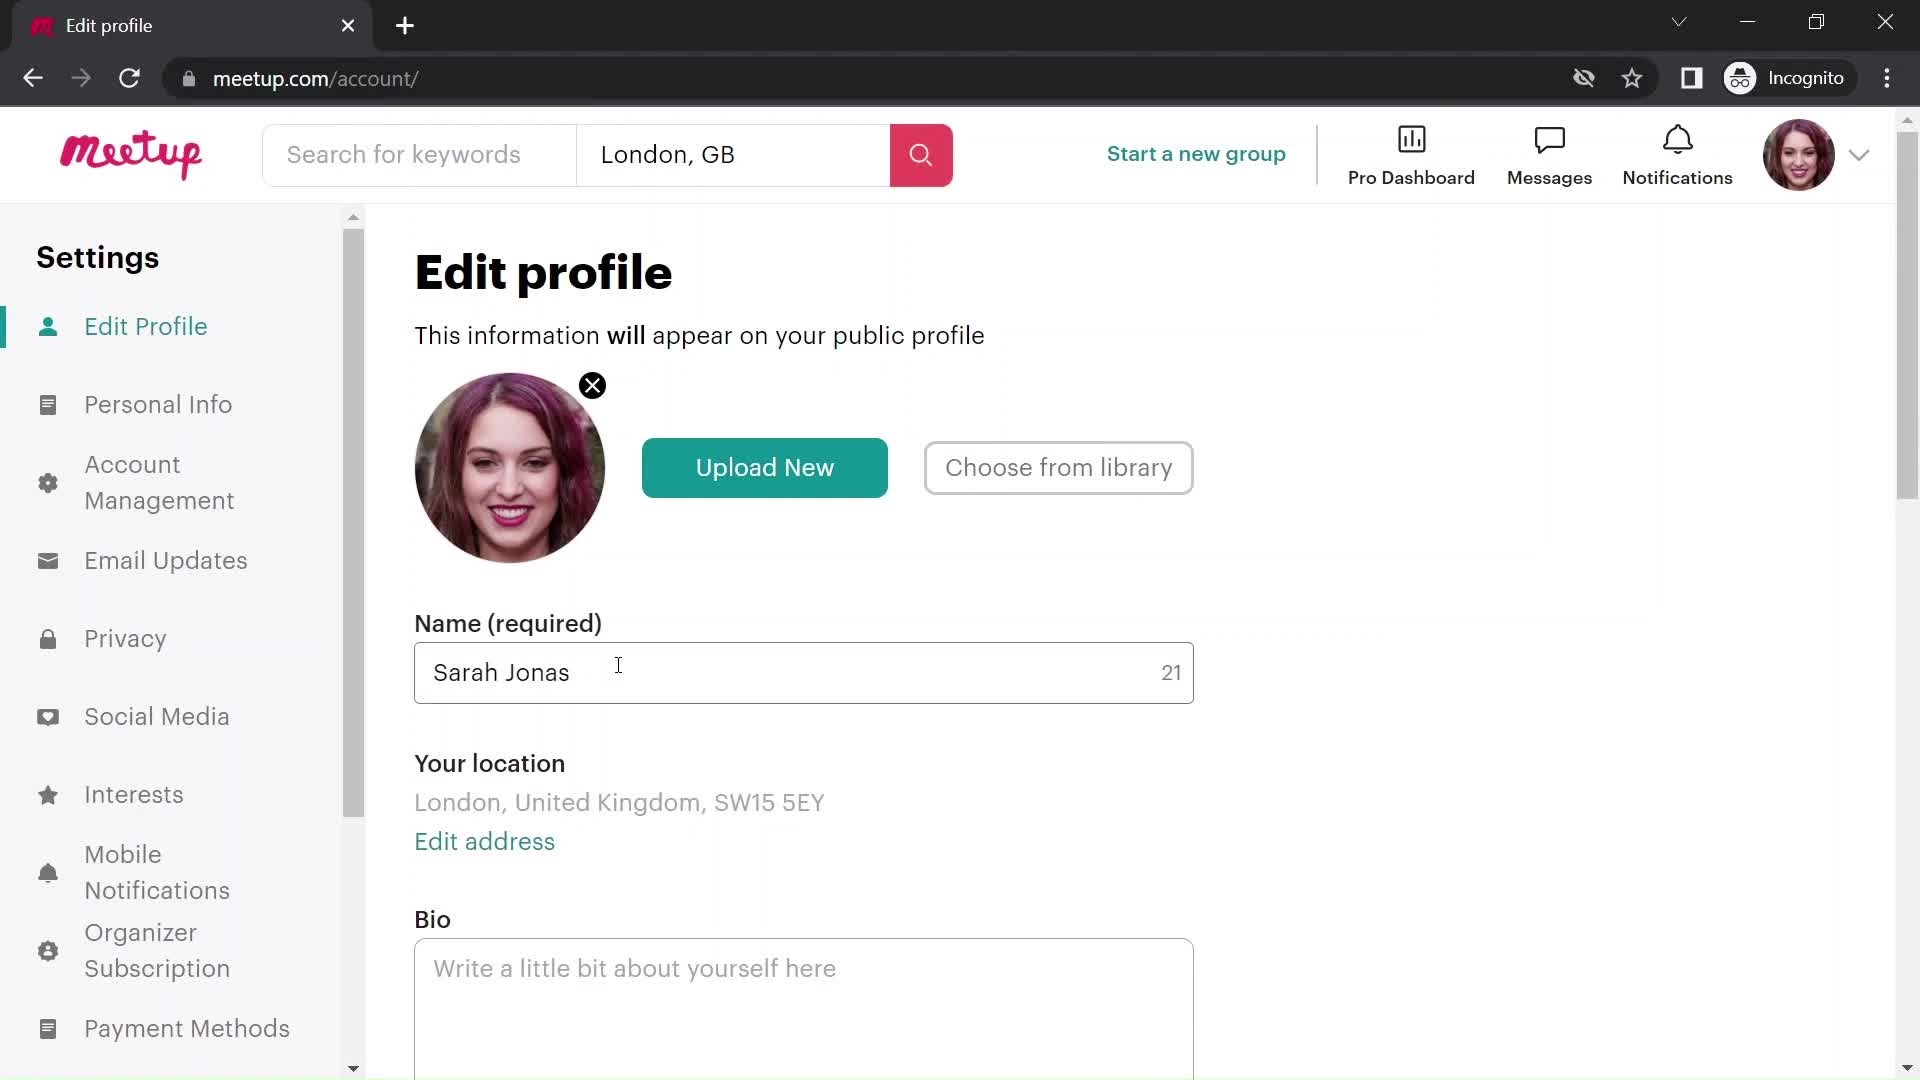Open Pro Dashboard panel
Viewport: 1920px width, 1080px height.
1411,154
